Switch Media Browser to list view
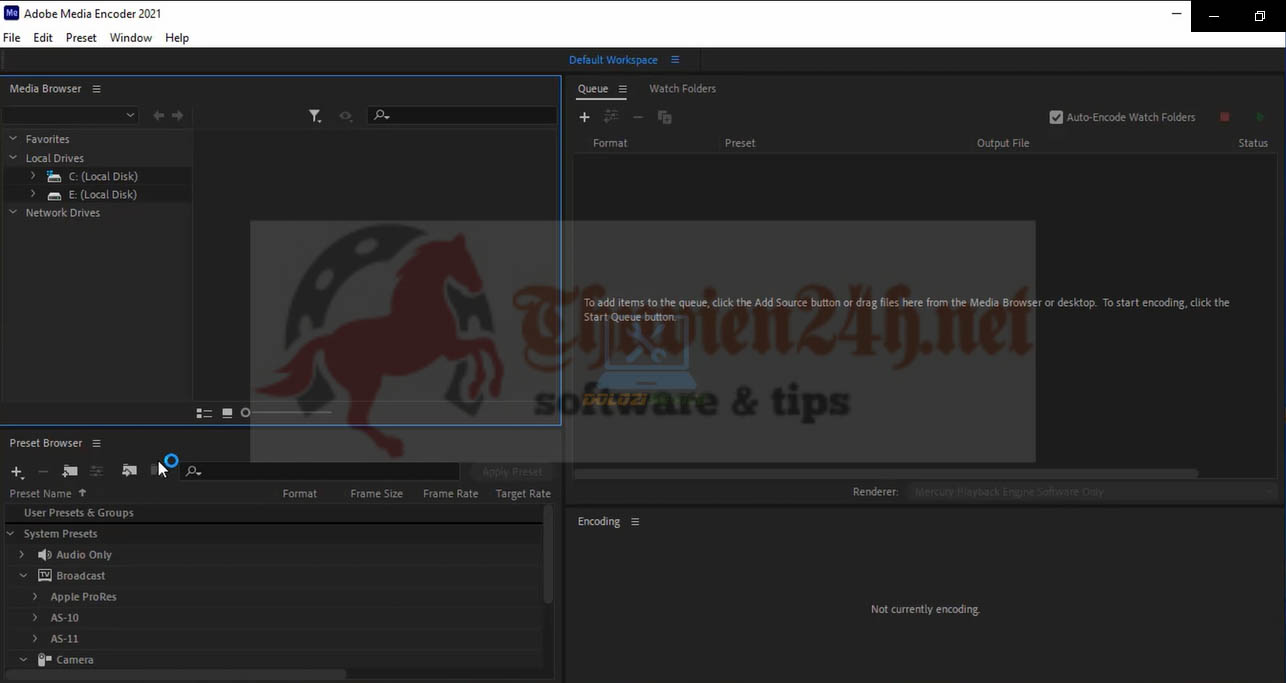1286x683 pixels. click(204, 413)
